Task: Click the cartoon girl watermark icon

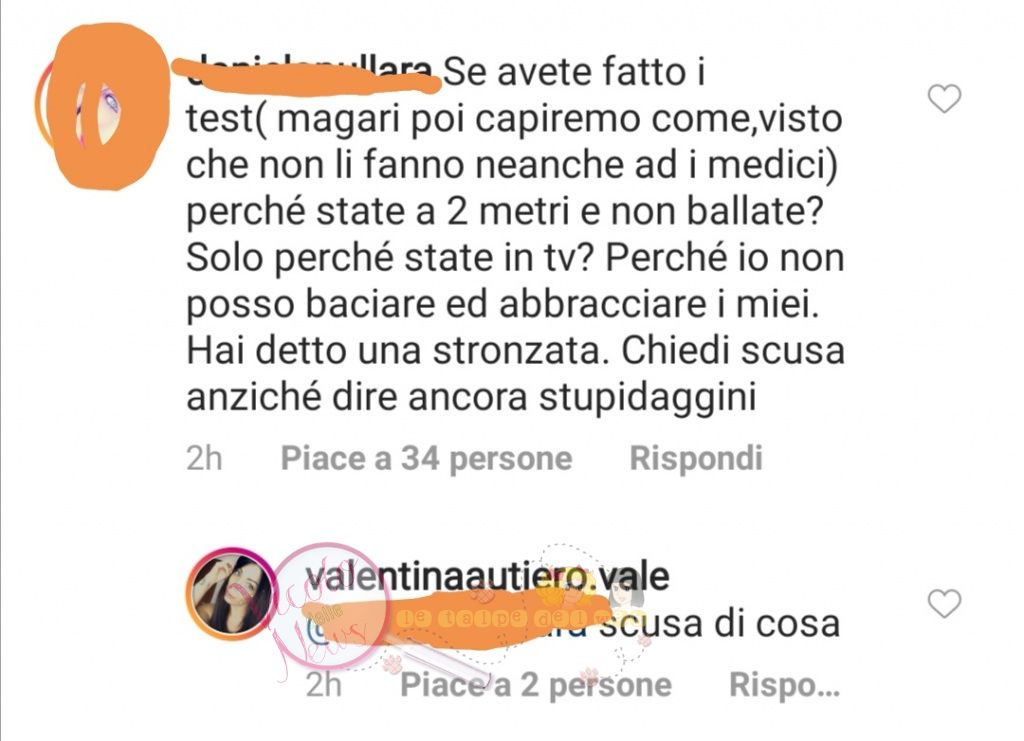Action: 628,591
